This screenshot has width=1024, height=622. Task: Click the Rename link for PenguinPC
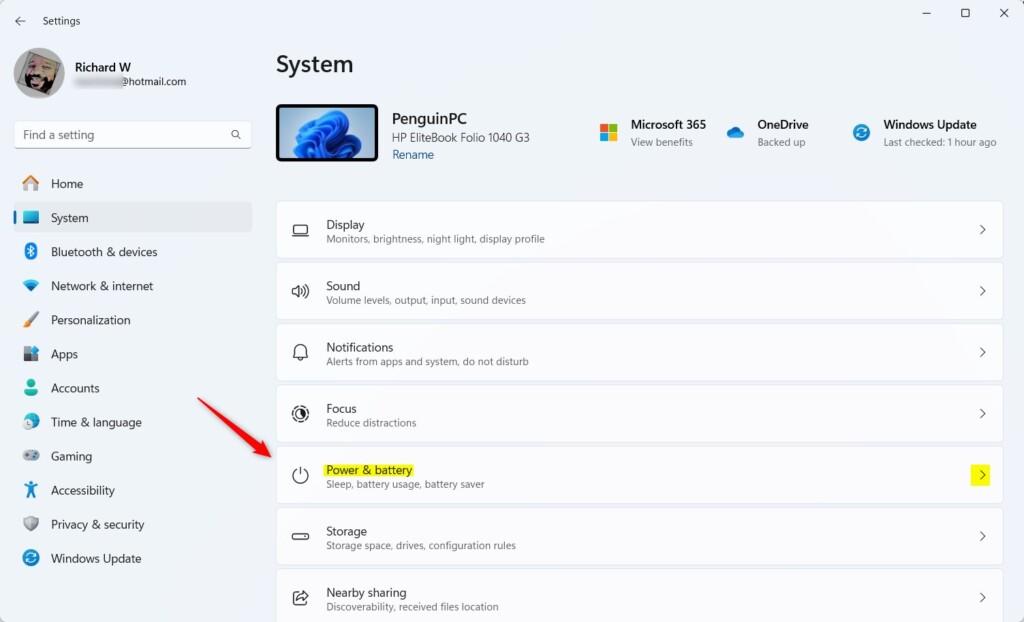(413, 155)
